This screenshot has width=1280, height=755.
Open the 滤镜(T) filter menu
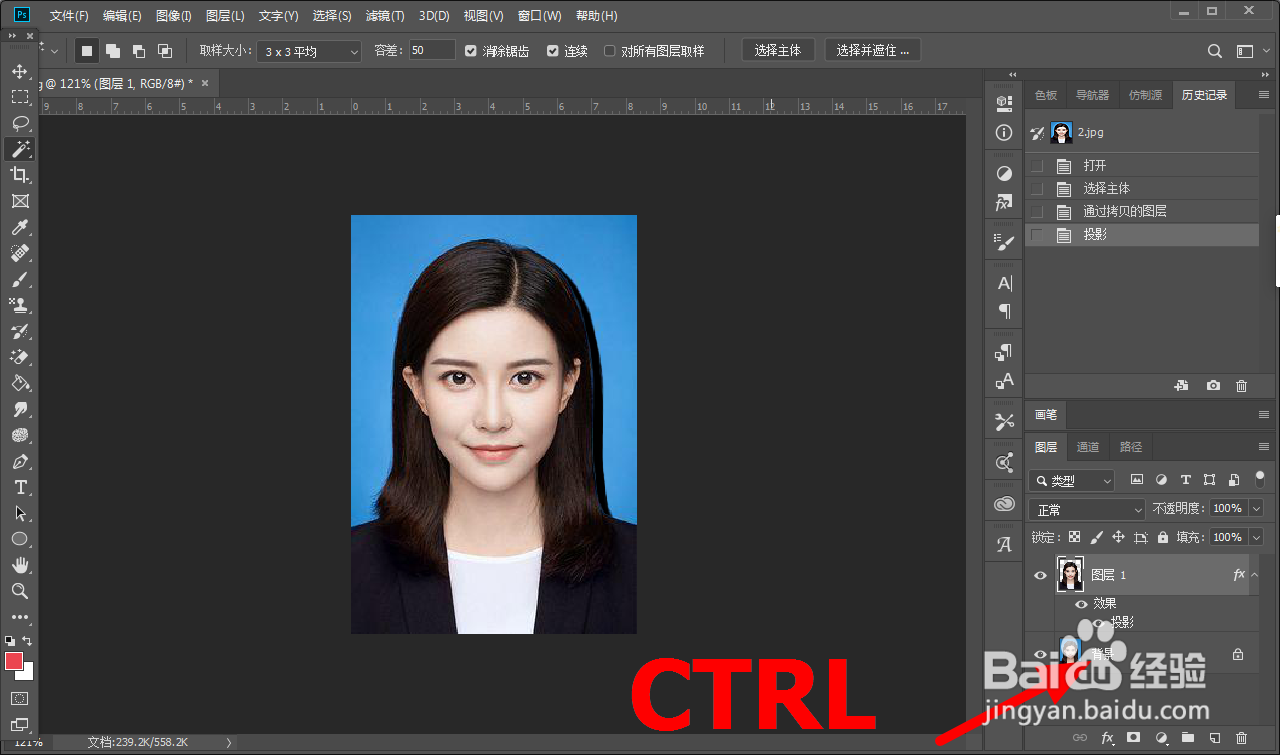click(x=385, y=16)
